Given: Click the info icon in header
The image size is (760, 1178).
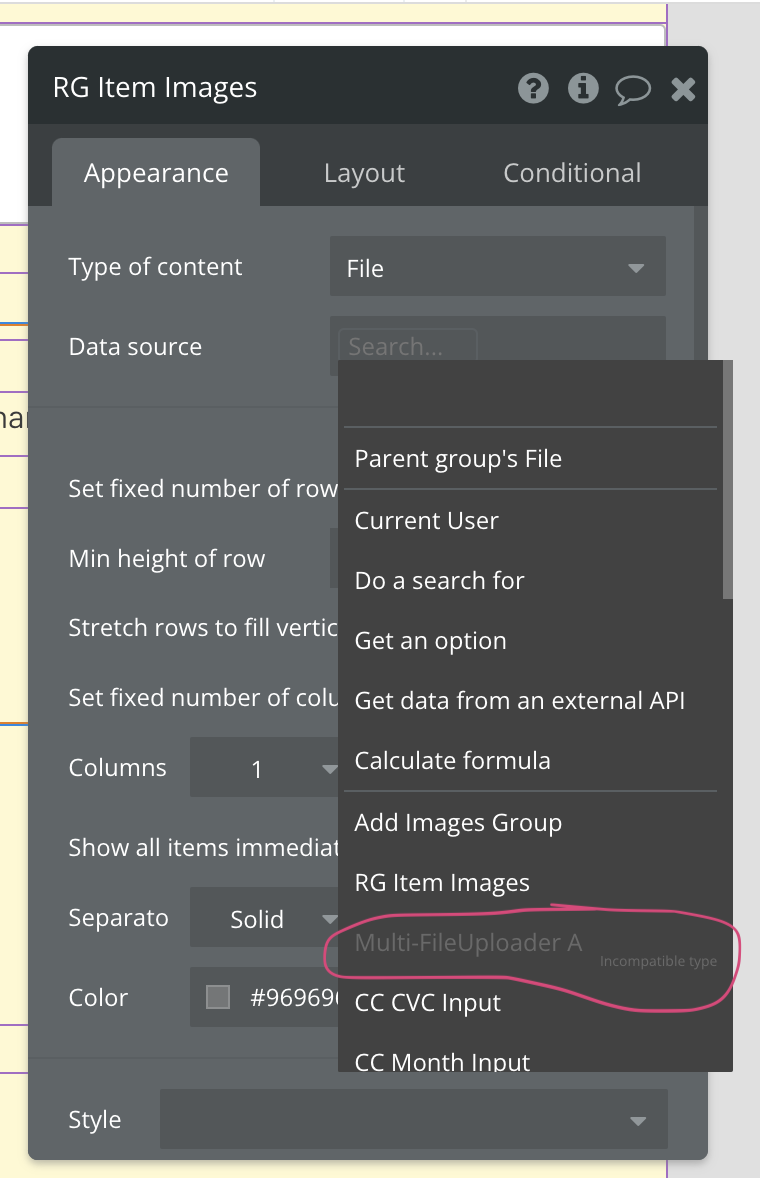Looking at the screenshot, I should [x=583, y=89].
